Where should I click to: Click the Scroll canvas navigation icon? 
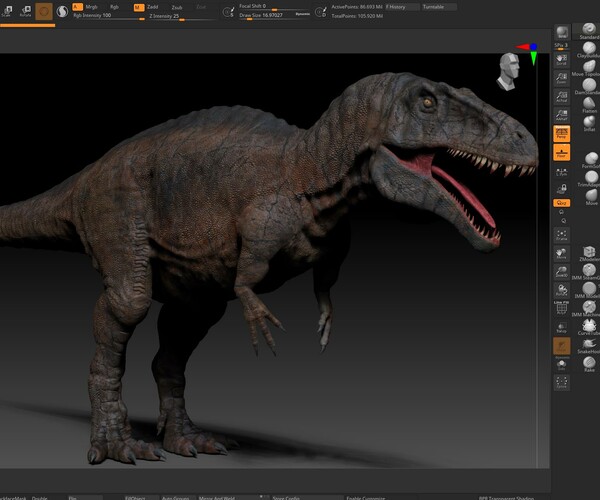(561, 60)
